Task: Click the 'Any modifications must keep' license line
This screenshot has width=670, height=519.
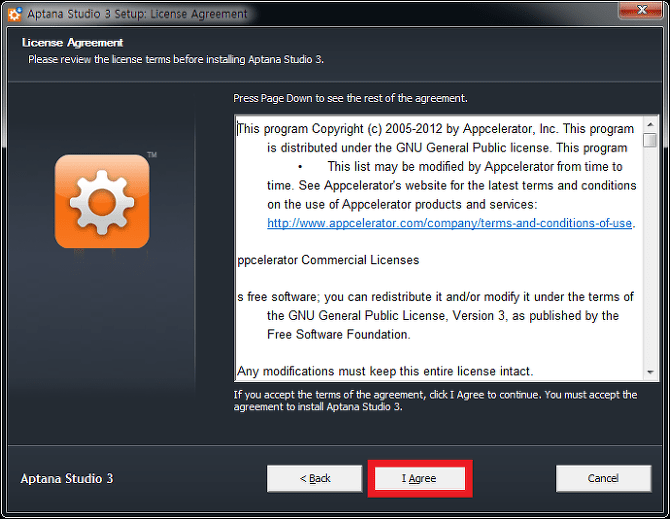Action: (385, 371)
